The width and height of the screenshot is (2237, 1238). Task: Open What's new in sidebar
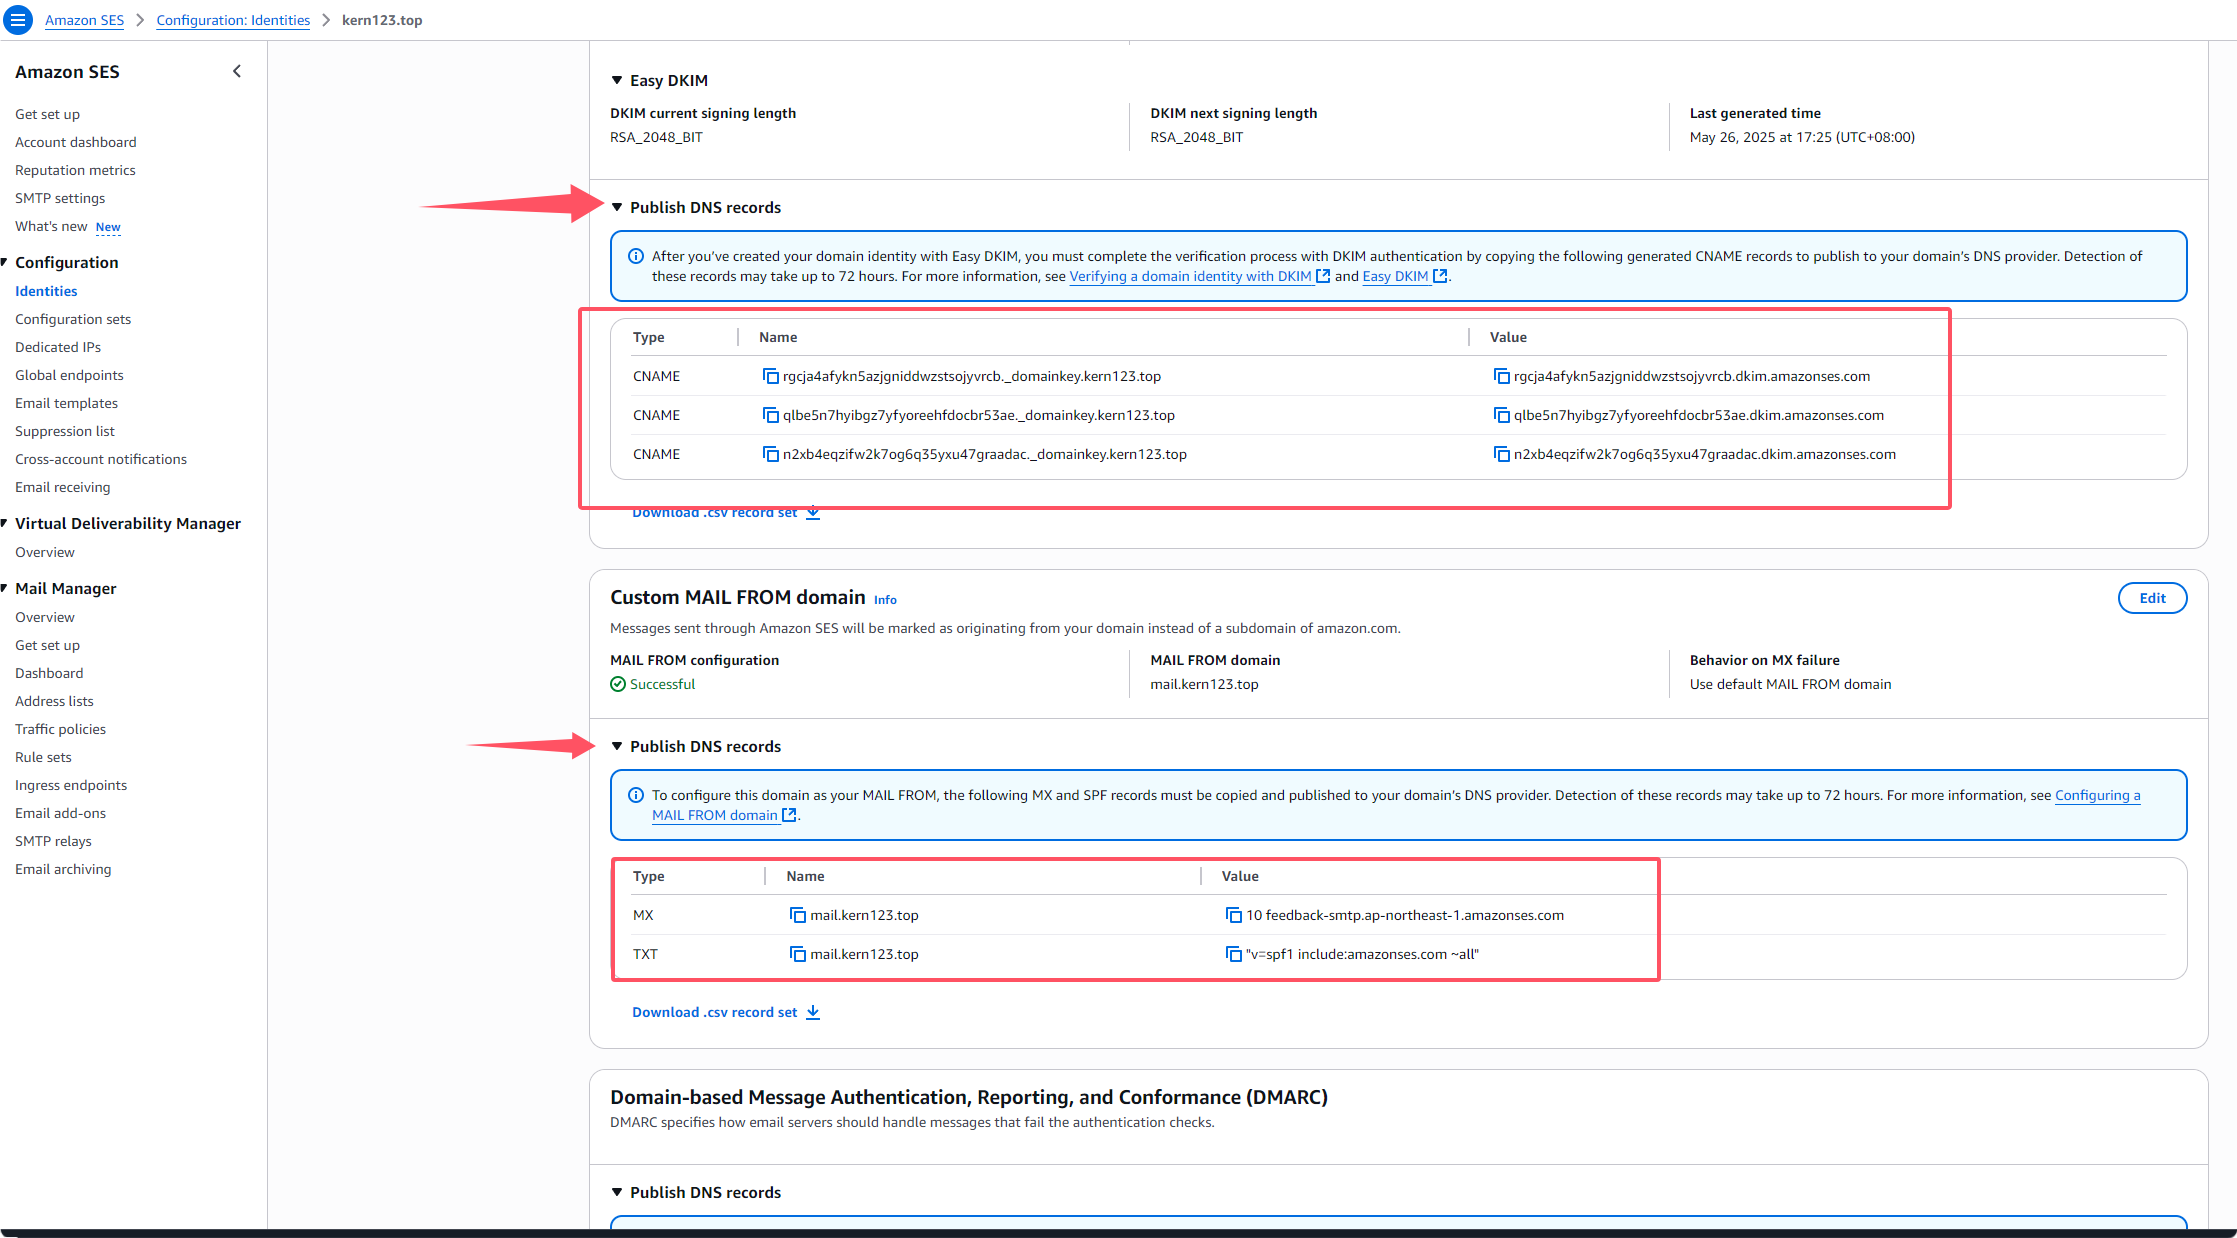[51, 226]
